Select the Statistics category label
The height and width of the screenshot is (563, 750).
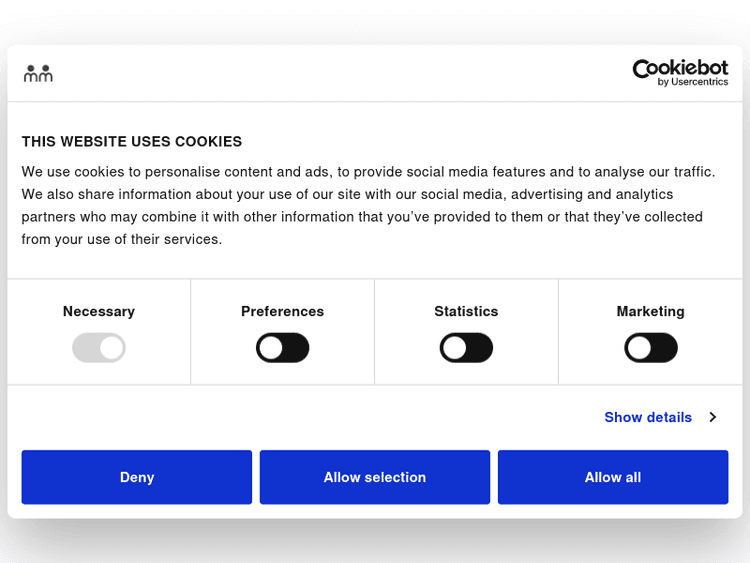[x=466, y=311]
